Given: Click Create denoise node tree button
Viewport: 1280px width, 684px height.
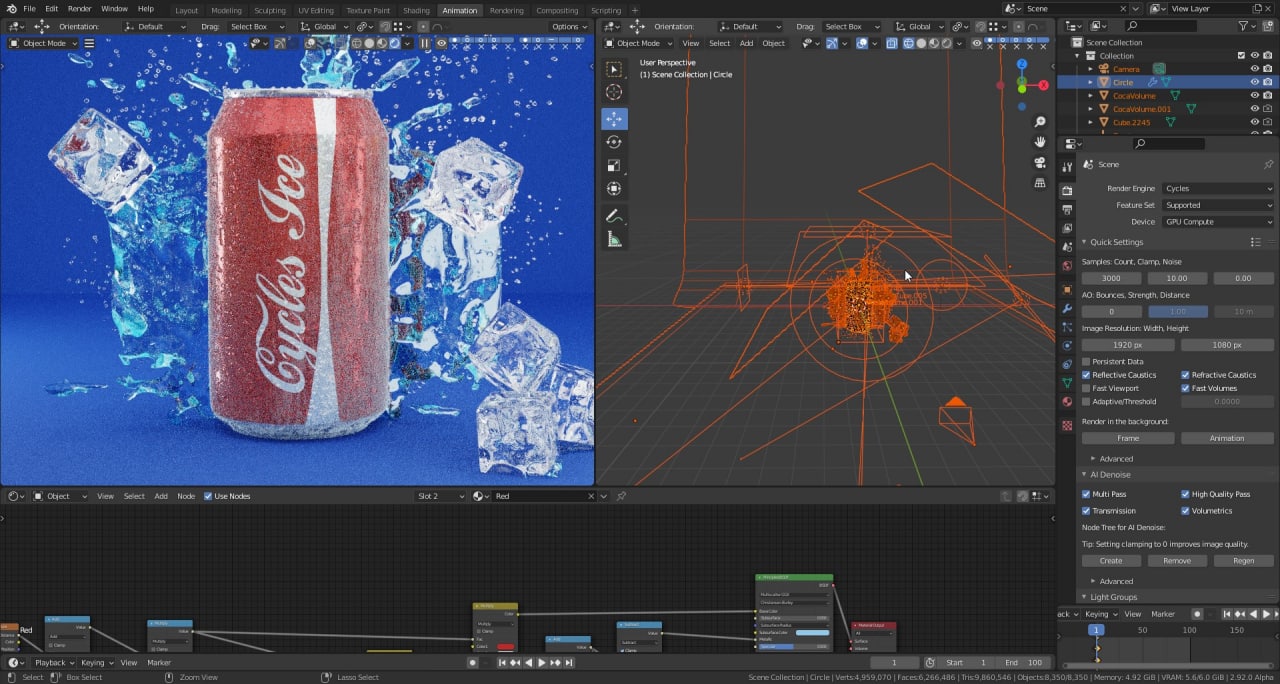Looking at the screenshot, I should point(1111,561).
